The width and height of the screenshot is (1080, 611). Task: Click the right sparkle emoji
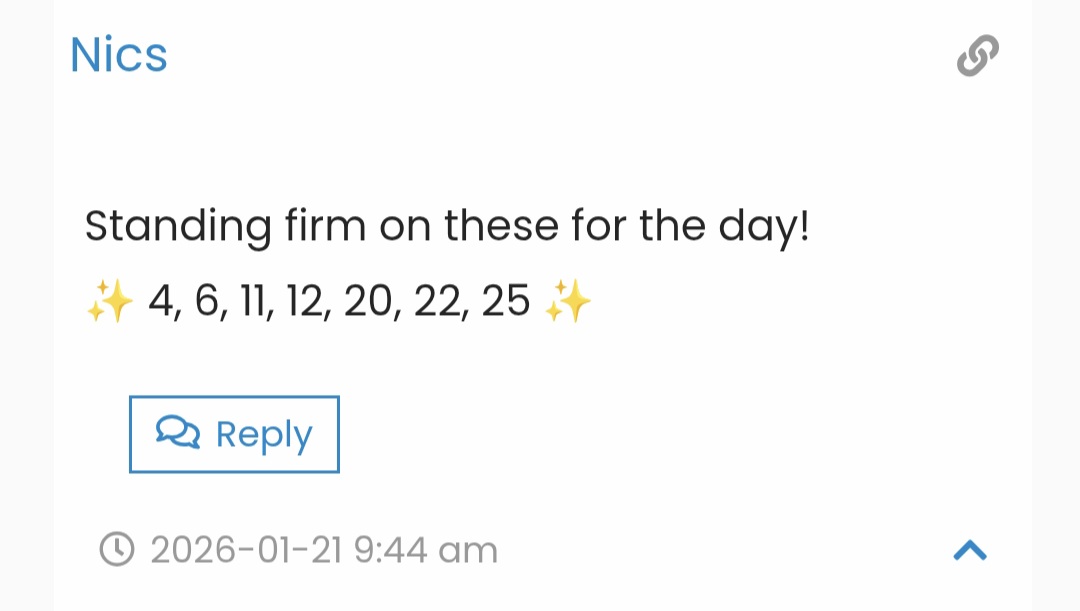[567, 300]
